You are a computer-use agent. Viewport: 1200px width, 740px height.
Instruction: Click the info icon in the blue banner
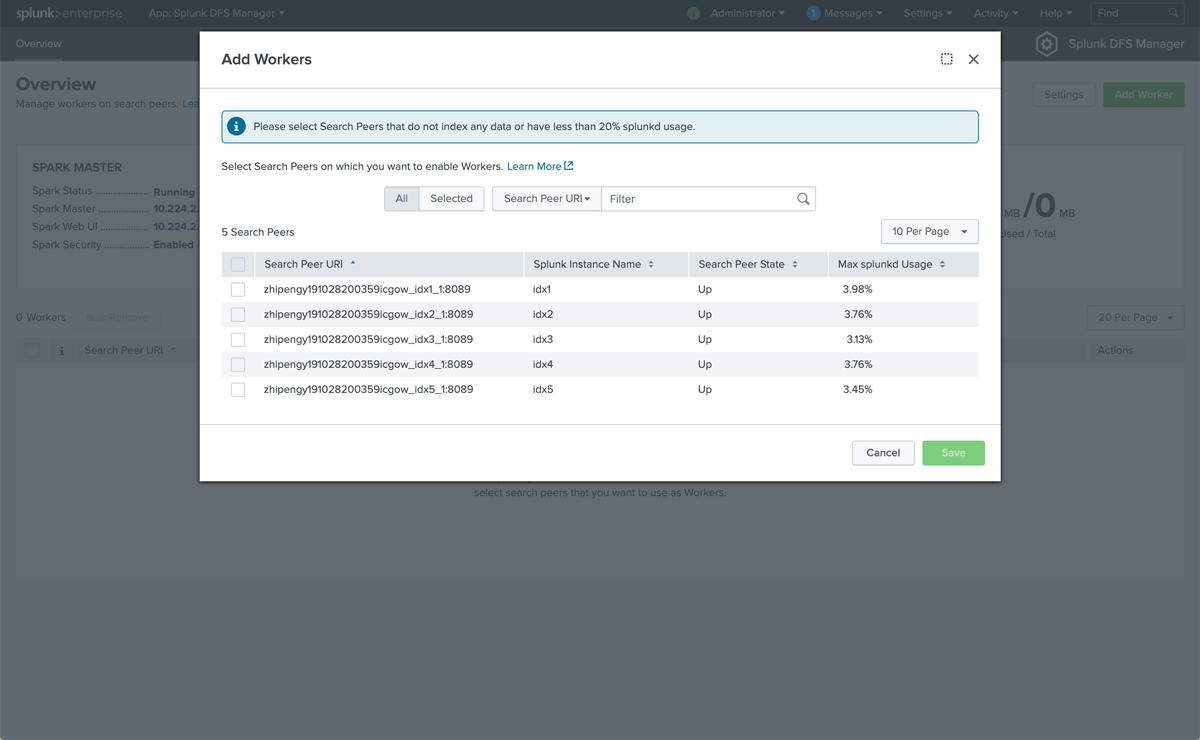click(236, 126)
